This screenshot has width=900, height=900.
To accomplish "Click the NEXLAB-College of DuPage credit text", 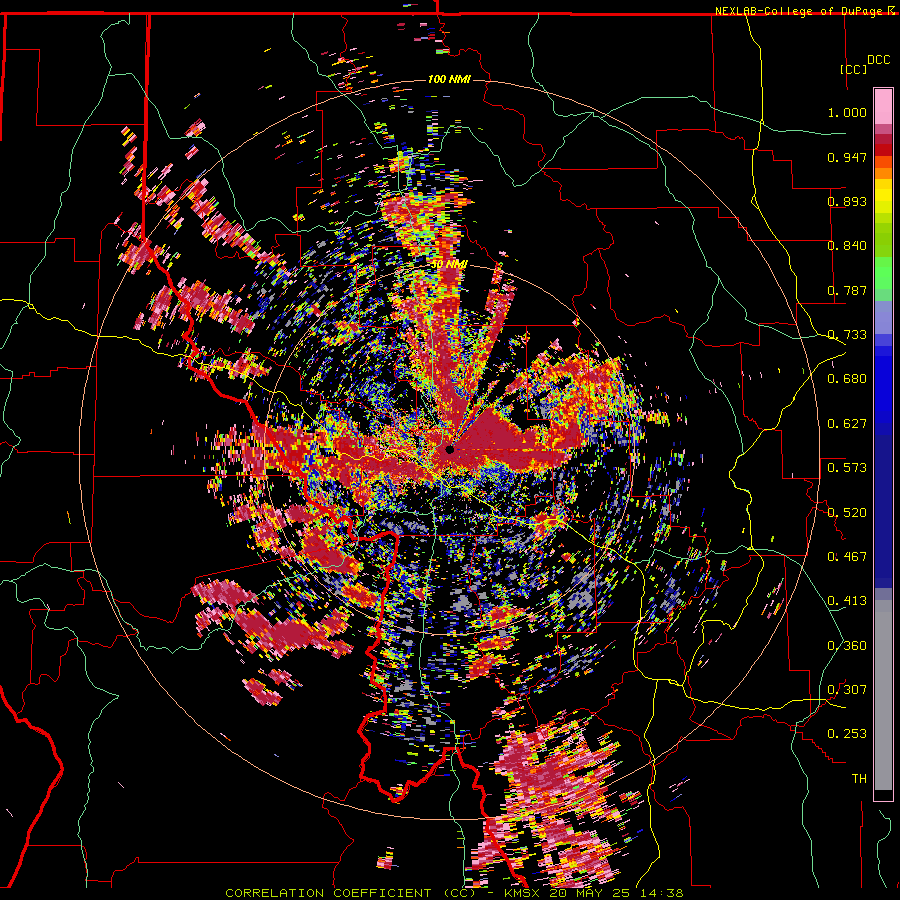I will 799,11.
